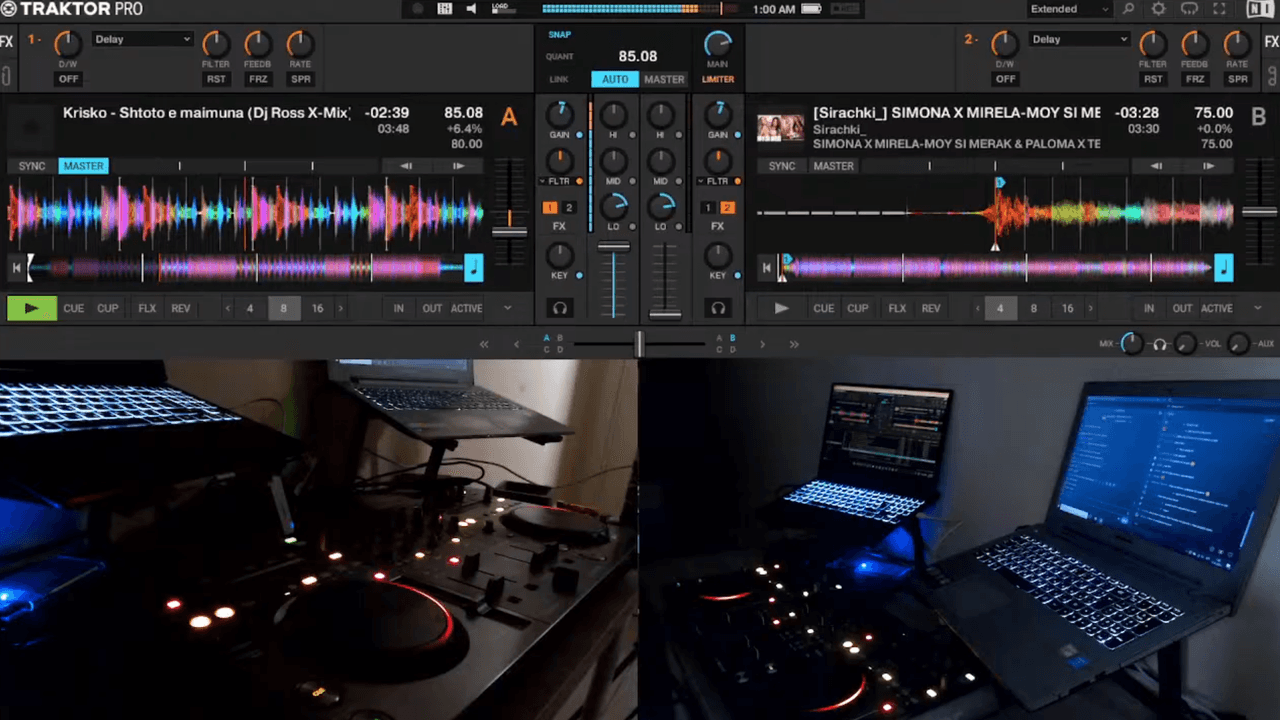The image size is (1280, 720).
Task: Adjust Deck A channel volume fader
Action: tap(614, 246)
